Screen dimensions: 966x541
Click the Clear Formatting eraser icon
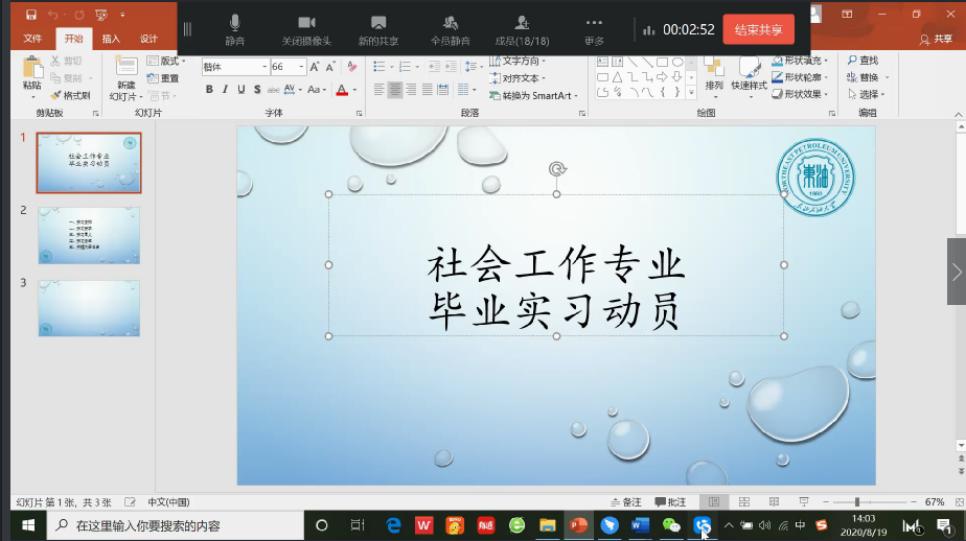coord(351,67)
